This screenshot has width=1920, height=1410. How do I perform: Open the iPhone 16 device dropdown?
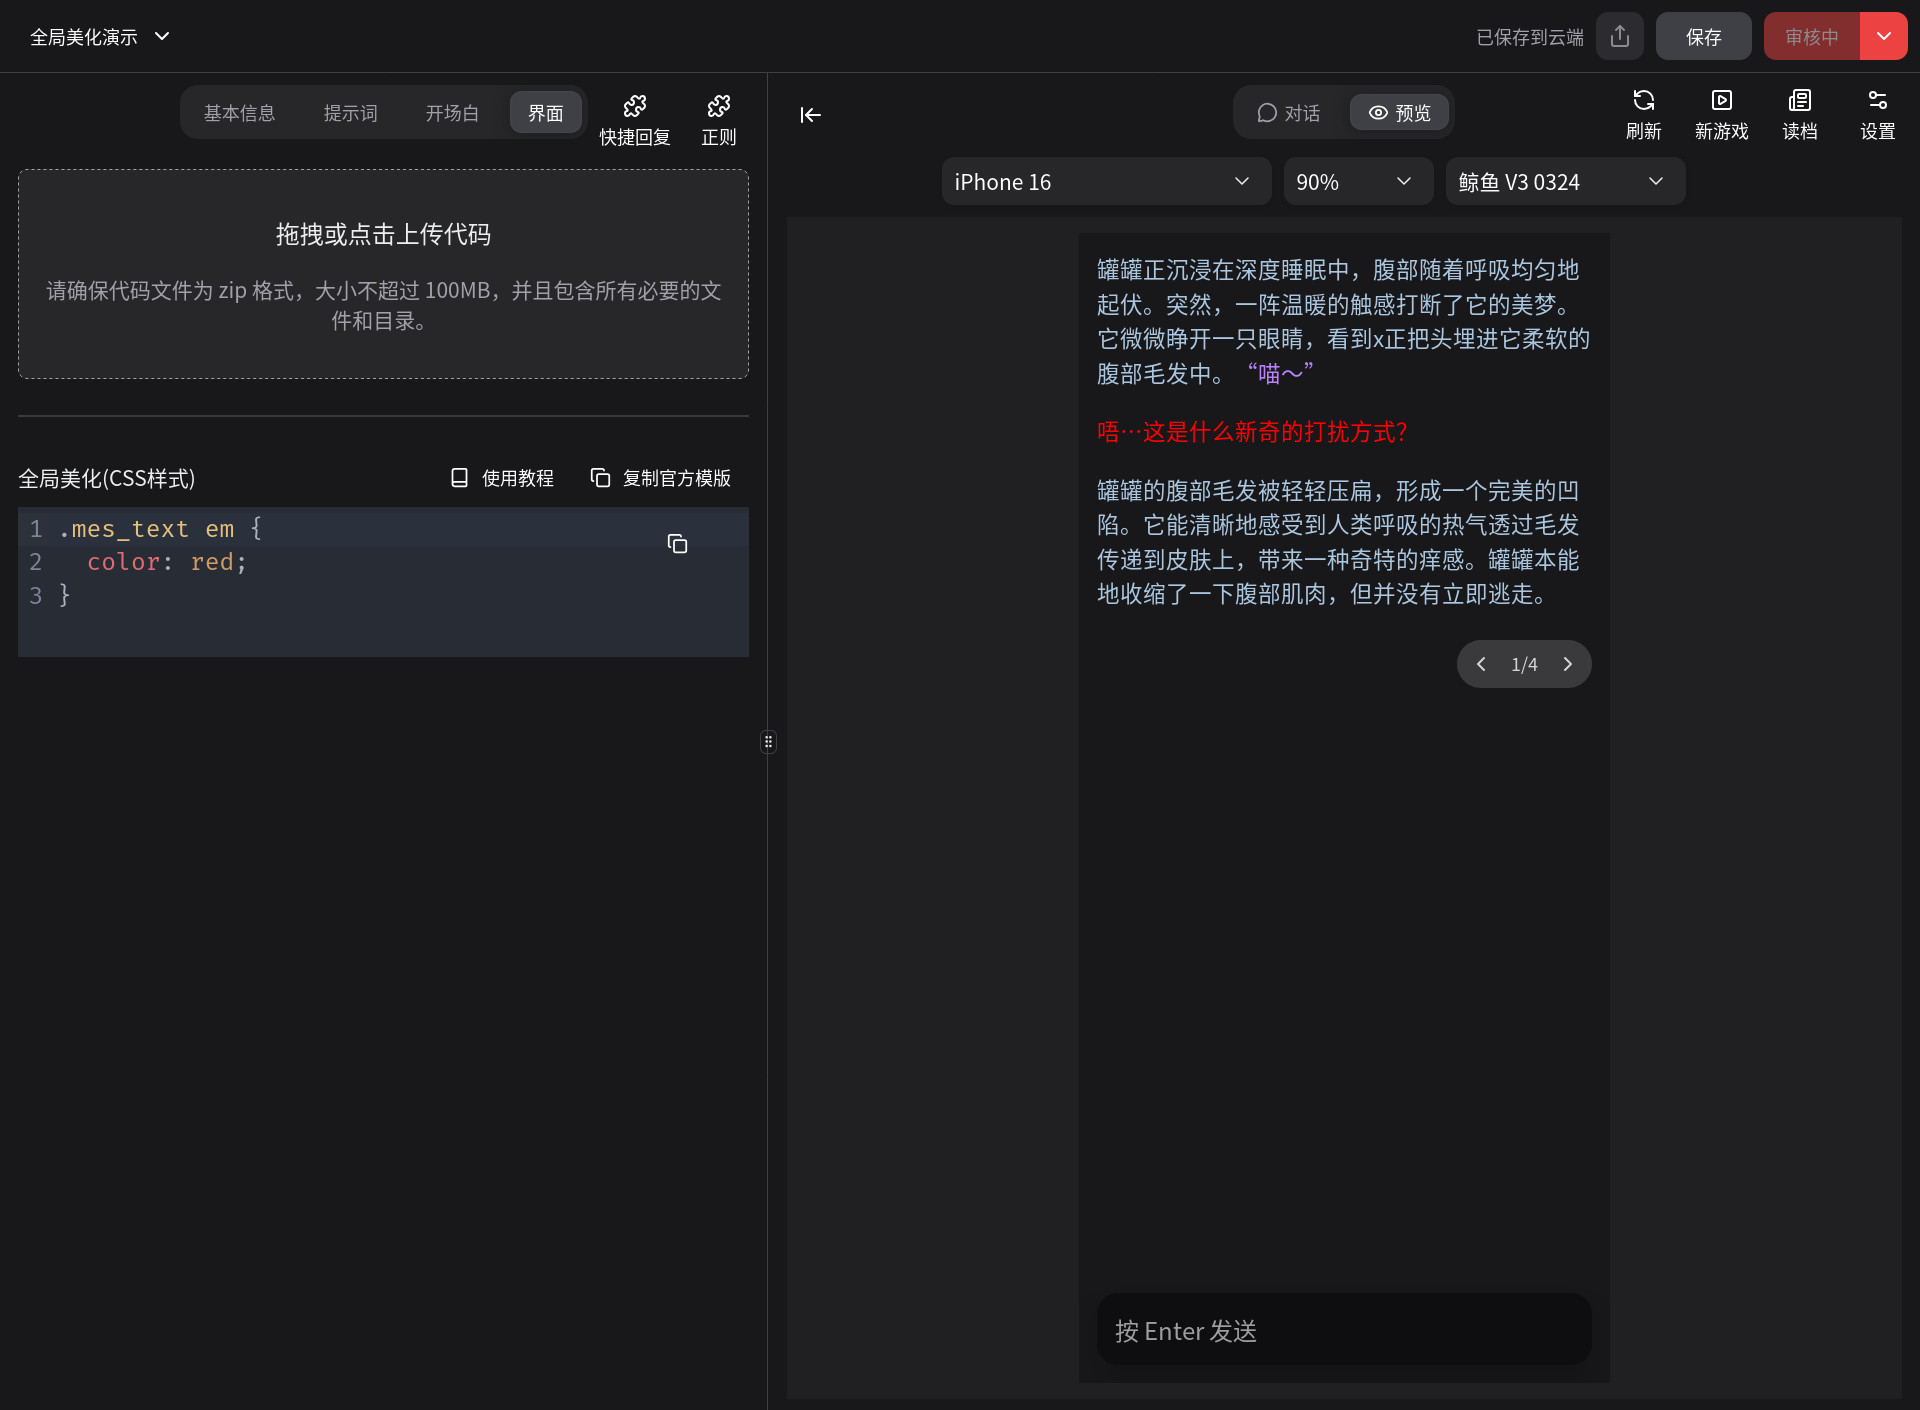pyautogui.click(x=1105, y=182)
